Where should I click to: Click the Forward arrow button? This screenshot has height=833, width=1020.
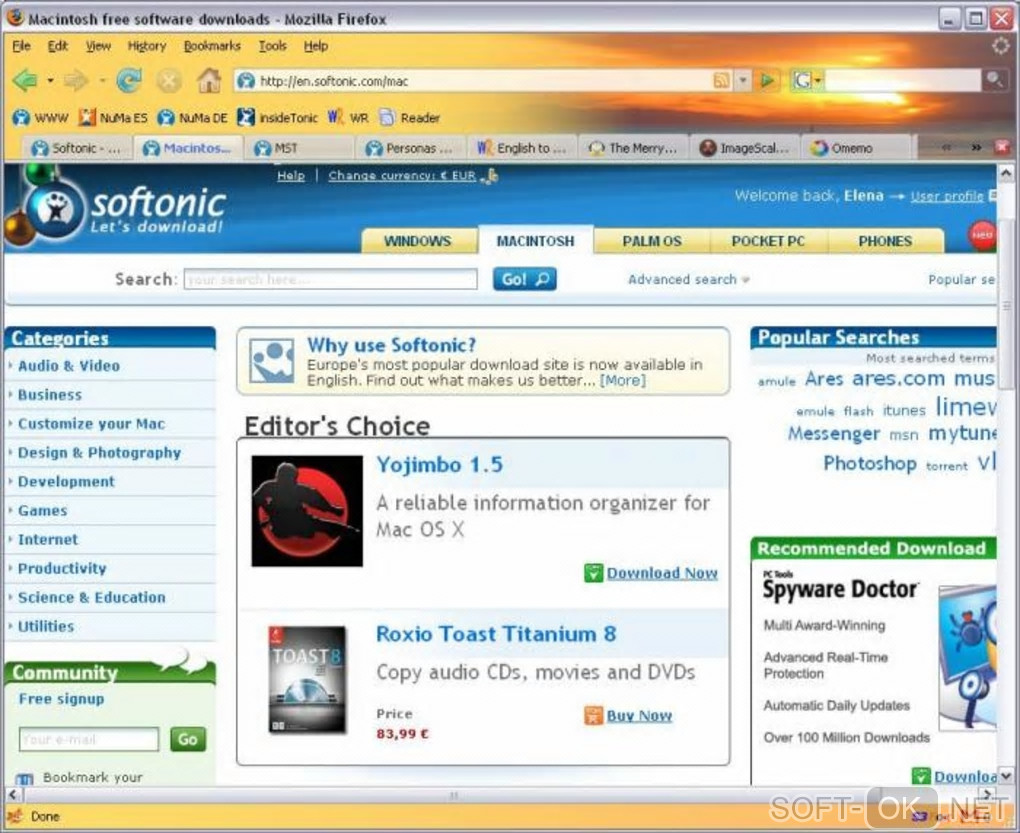[76, 81]
